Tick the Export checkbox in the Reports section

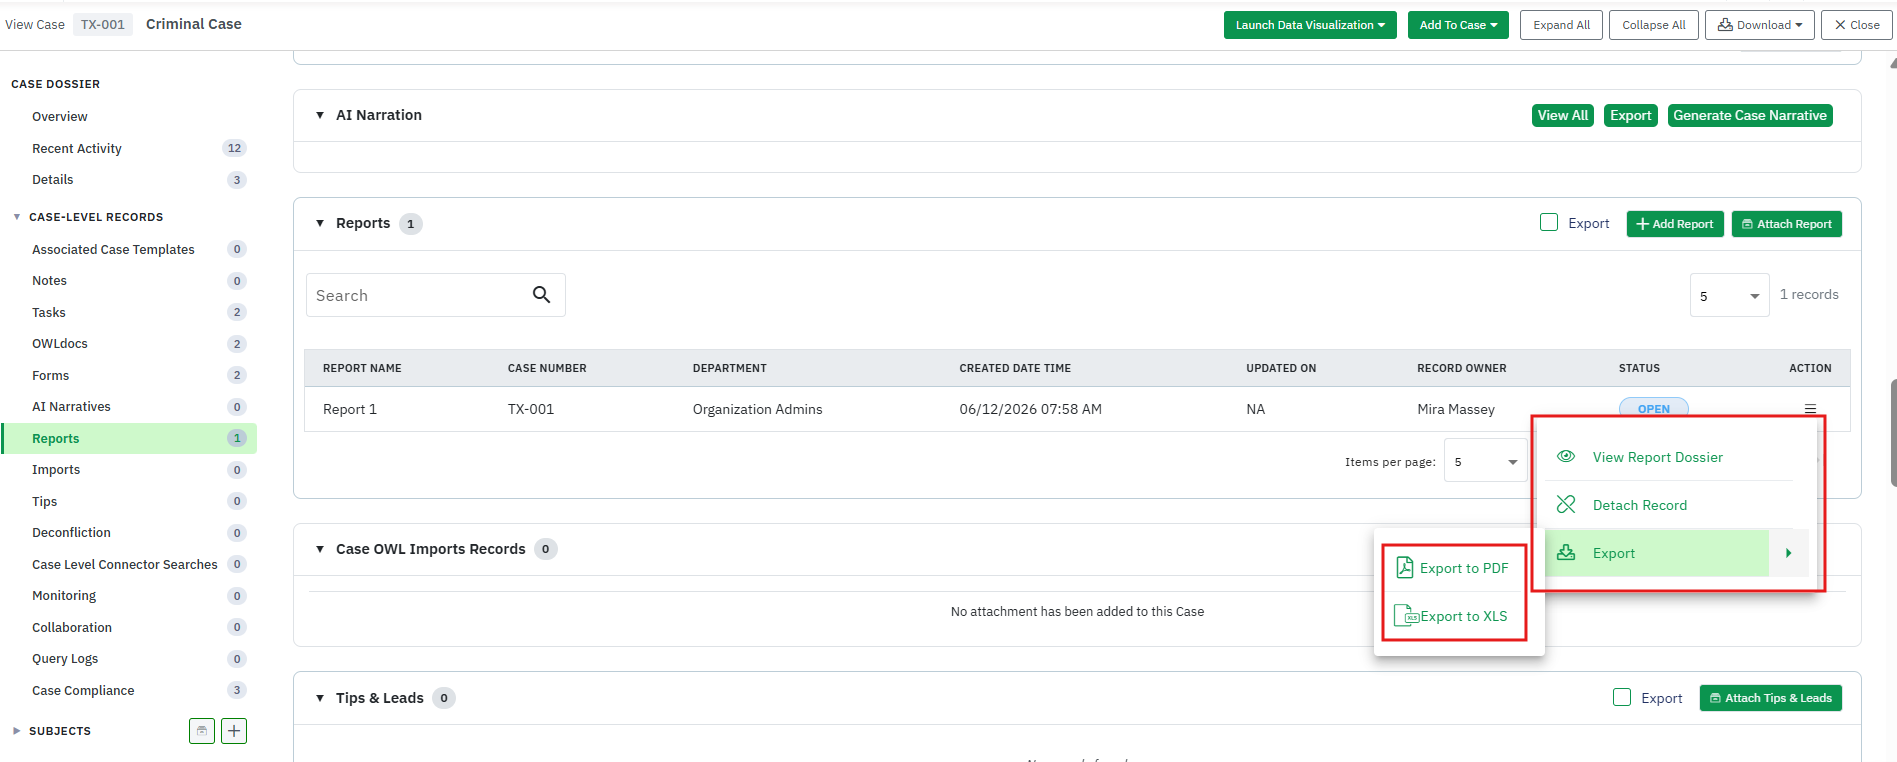tap(1549, 222)
